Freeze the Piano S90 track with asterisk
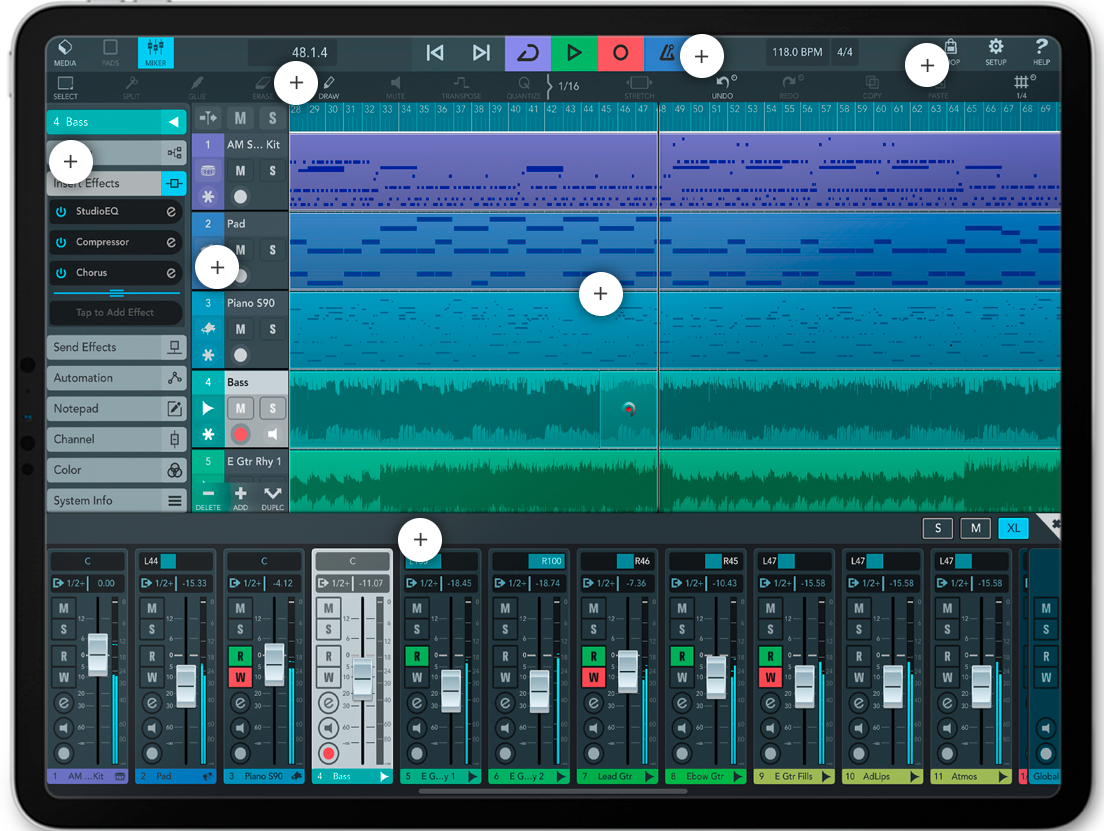The image size is (1104, 831). pos(208,355)
